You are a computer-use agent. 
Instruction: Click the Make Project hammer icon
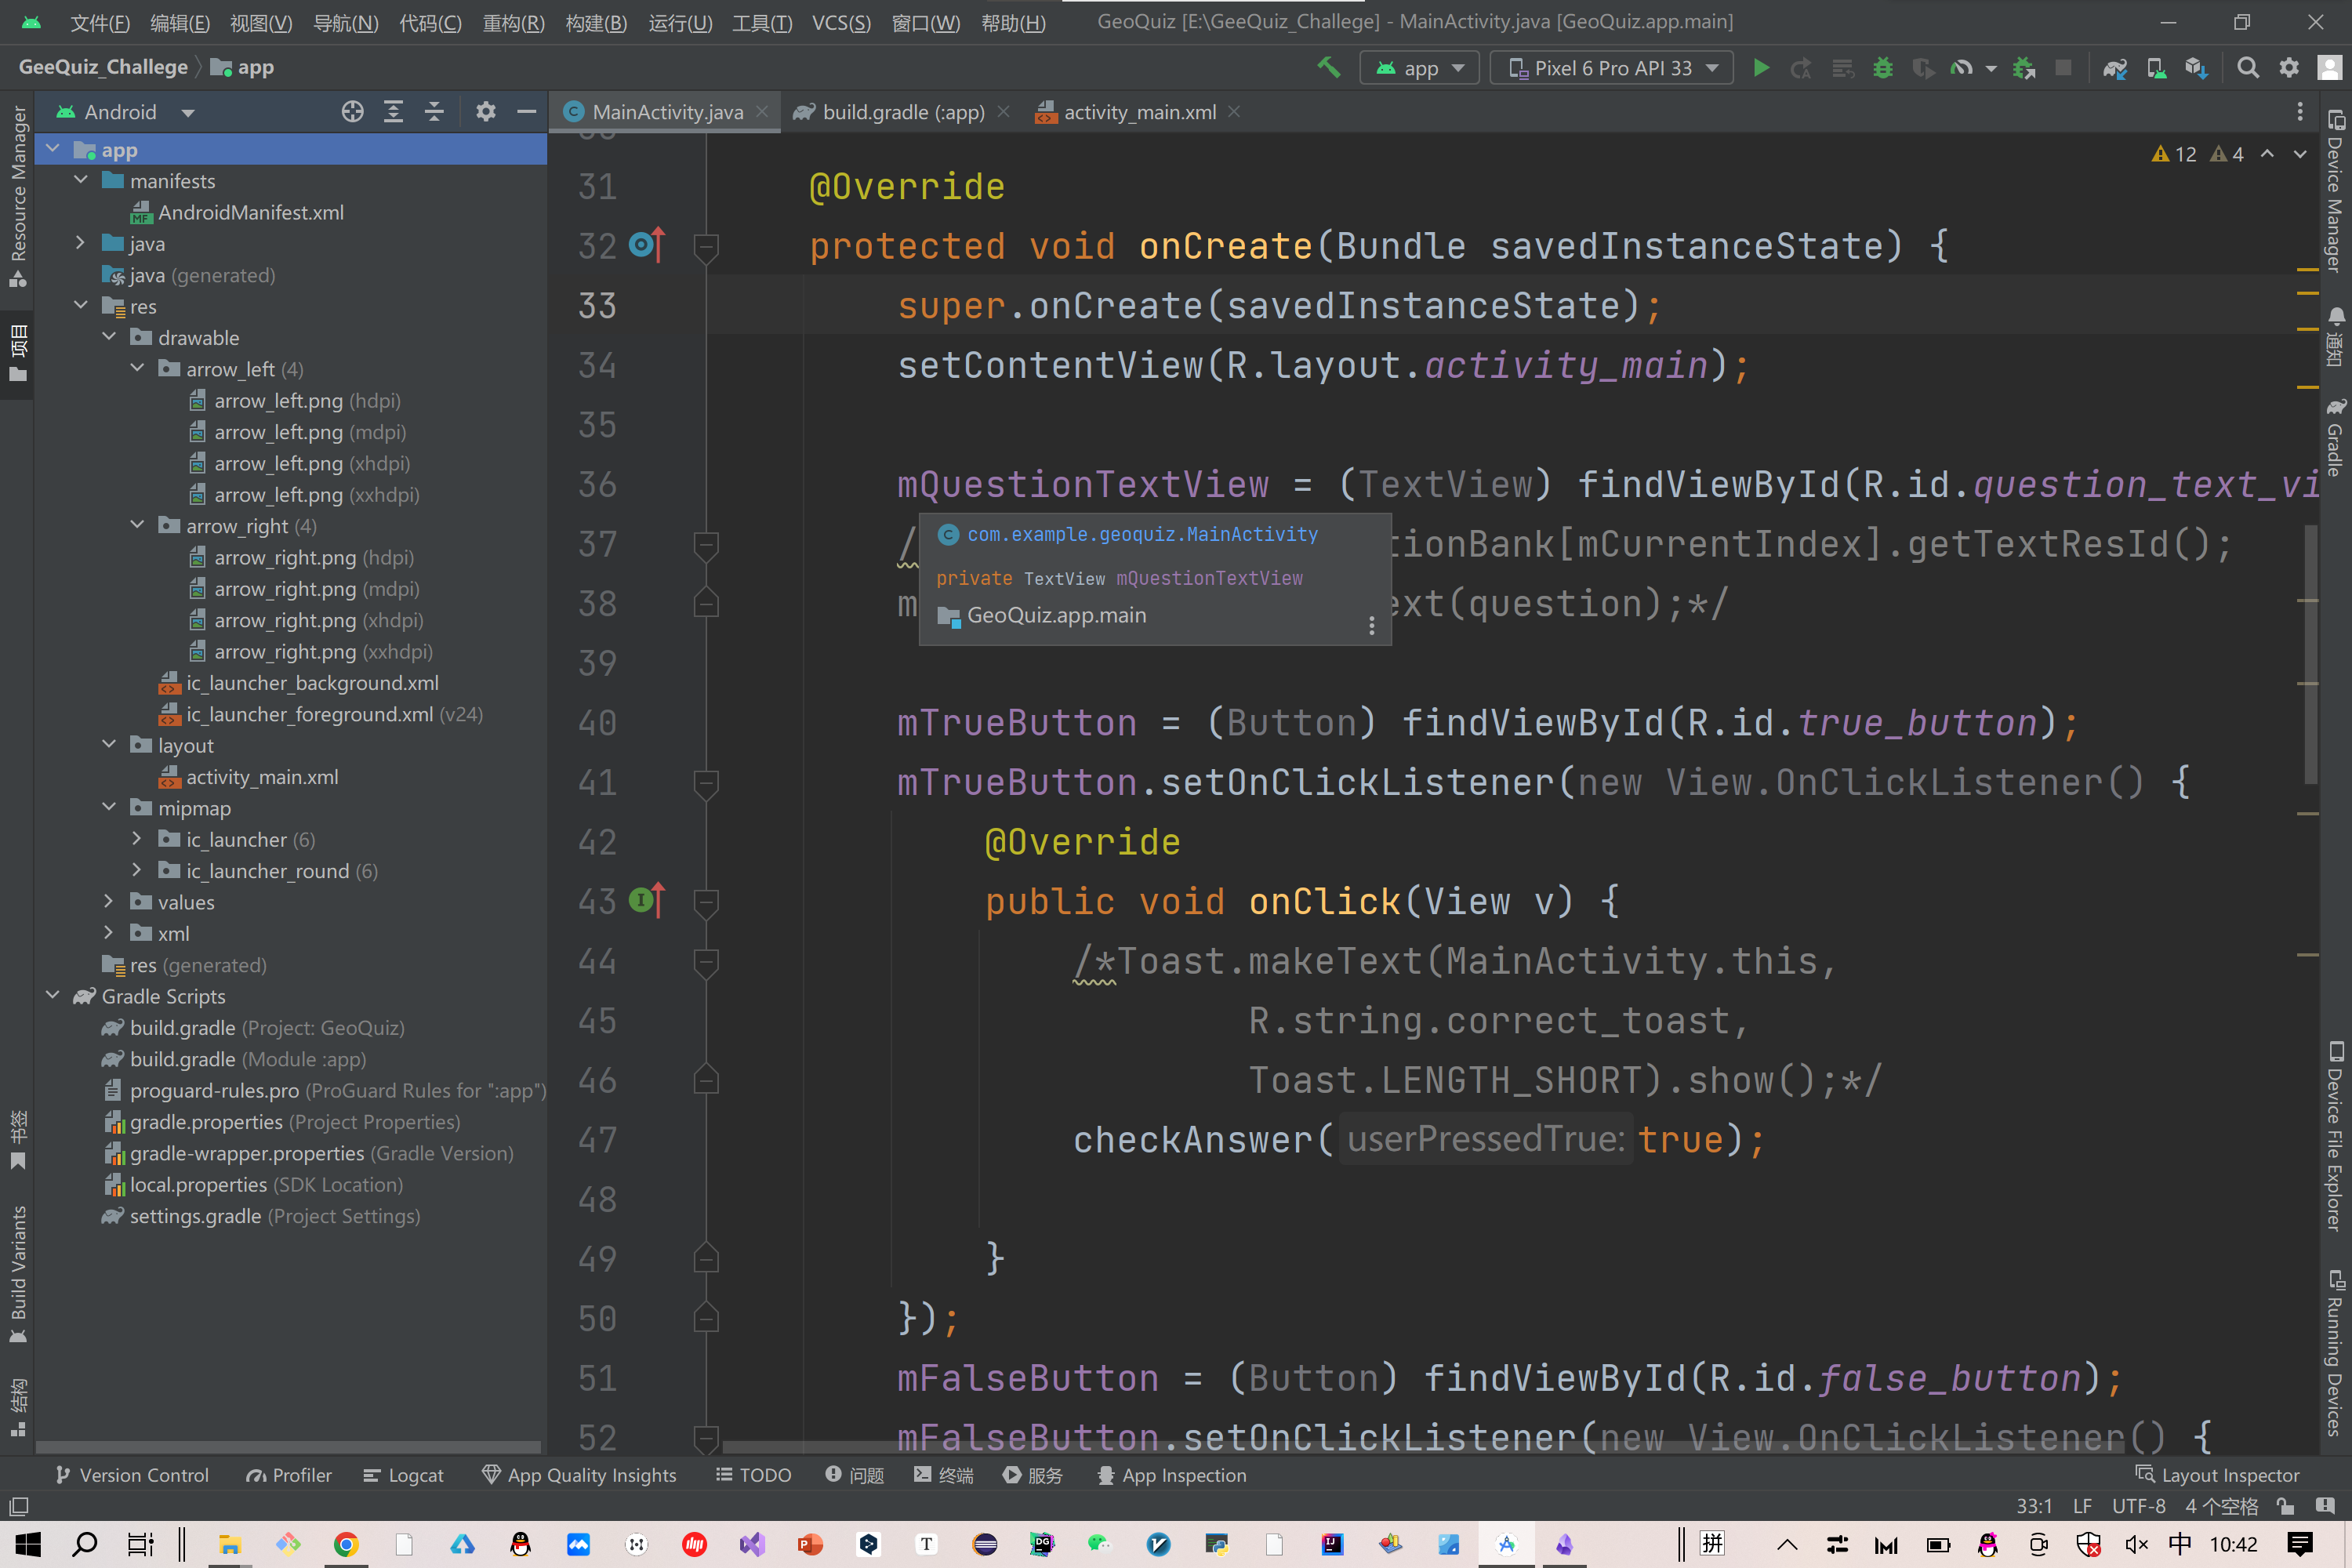pyautogui.click(x=1328, y=68)
